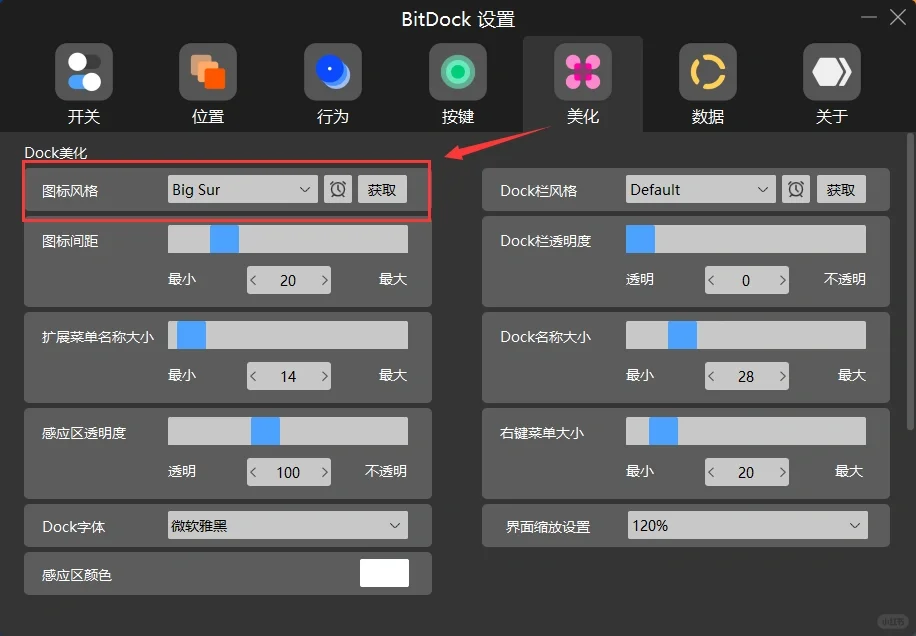This screenshot has height=636, width=916.
Task: Click the Dock名称大小 value field showing 28
Action: click(747, 376)
